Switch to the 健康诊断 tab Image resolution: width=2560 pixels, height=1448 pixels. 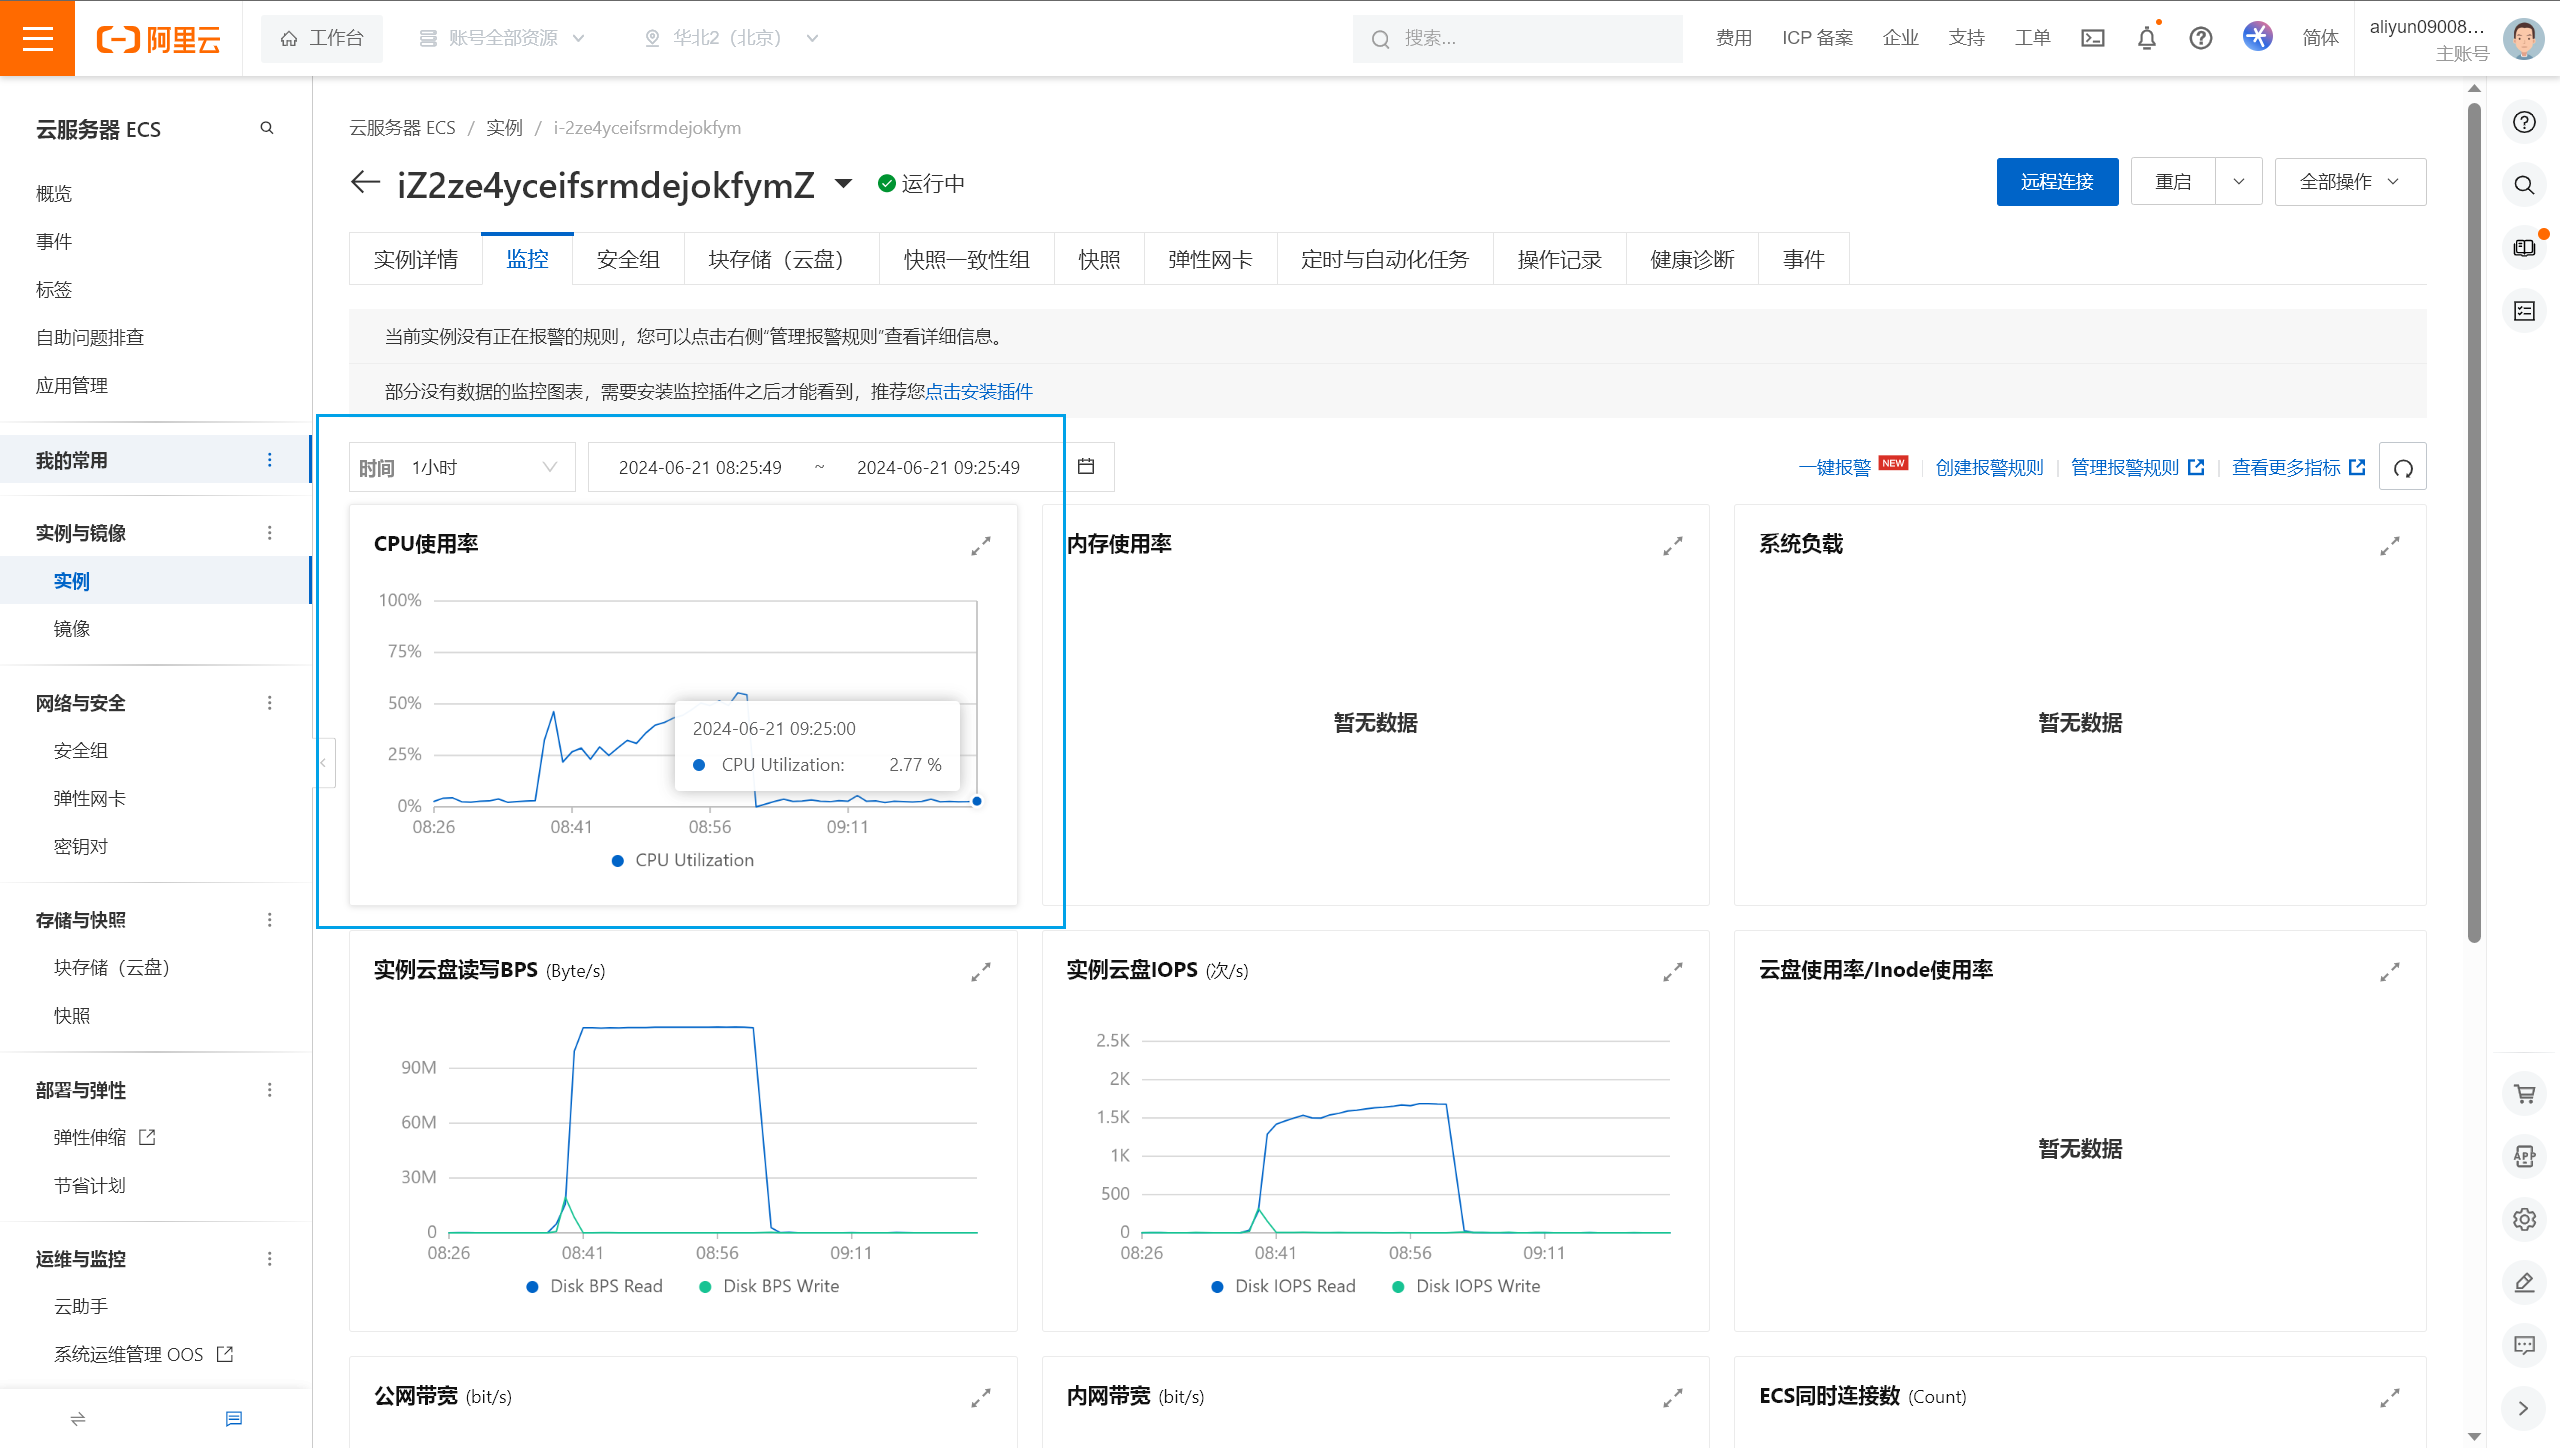tap(1692, 259)
